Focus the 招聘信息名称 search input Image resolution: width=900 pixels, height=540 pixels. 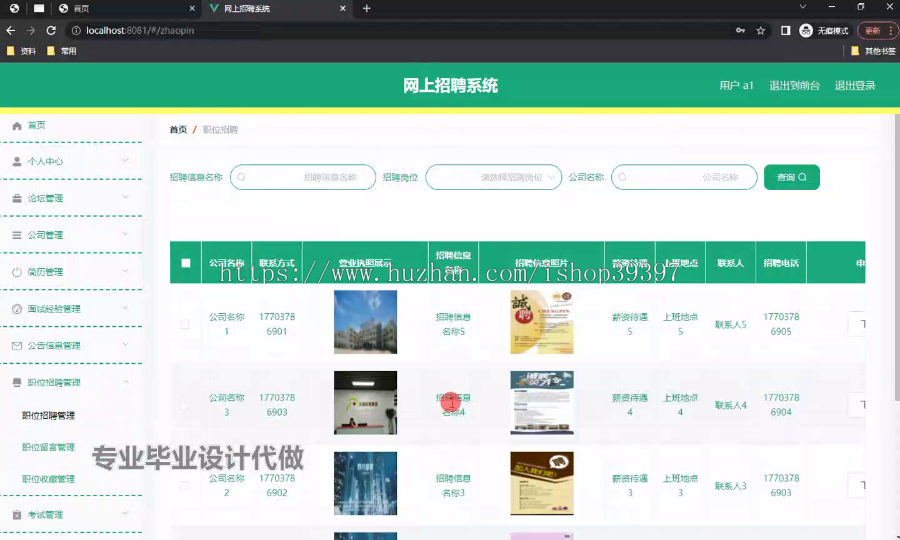[x=303, y=177]
